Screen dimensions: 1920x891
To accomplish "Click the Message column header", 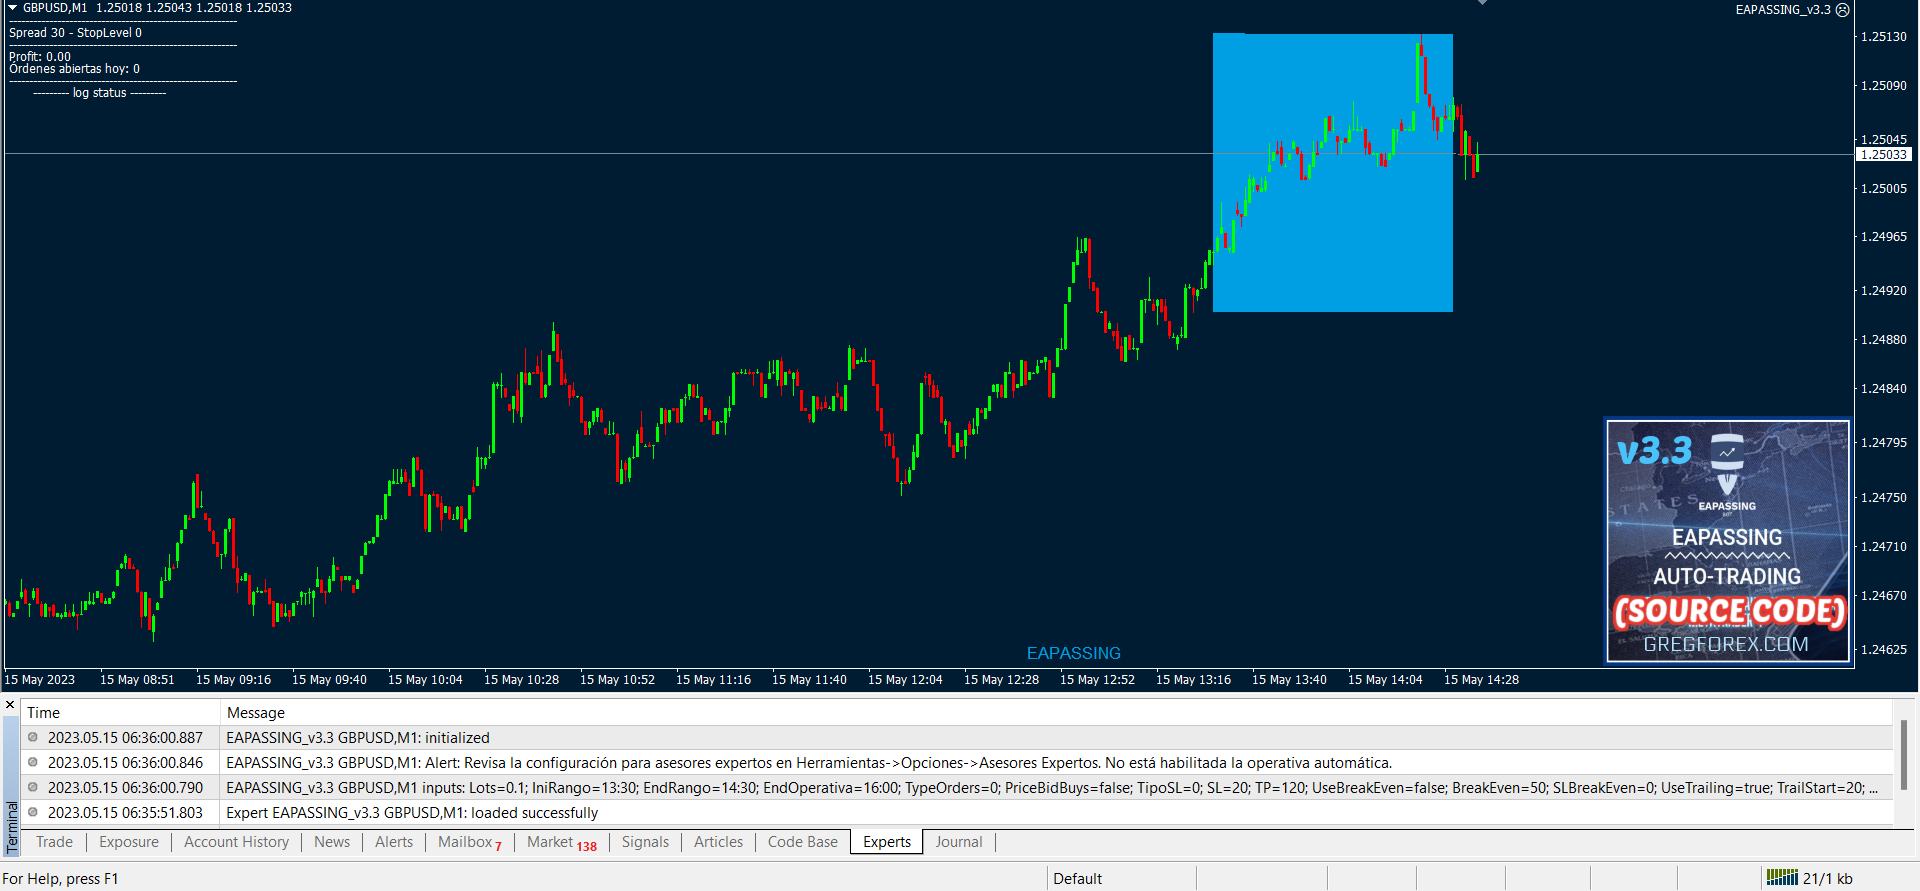I will (256, 712).
